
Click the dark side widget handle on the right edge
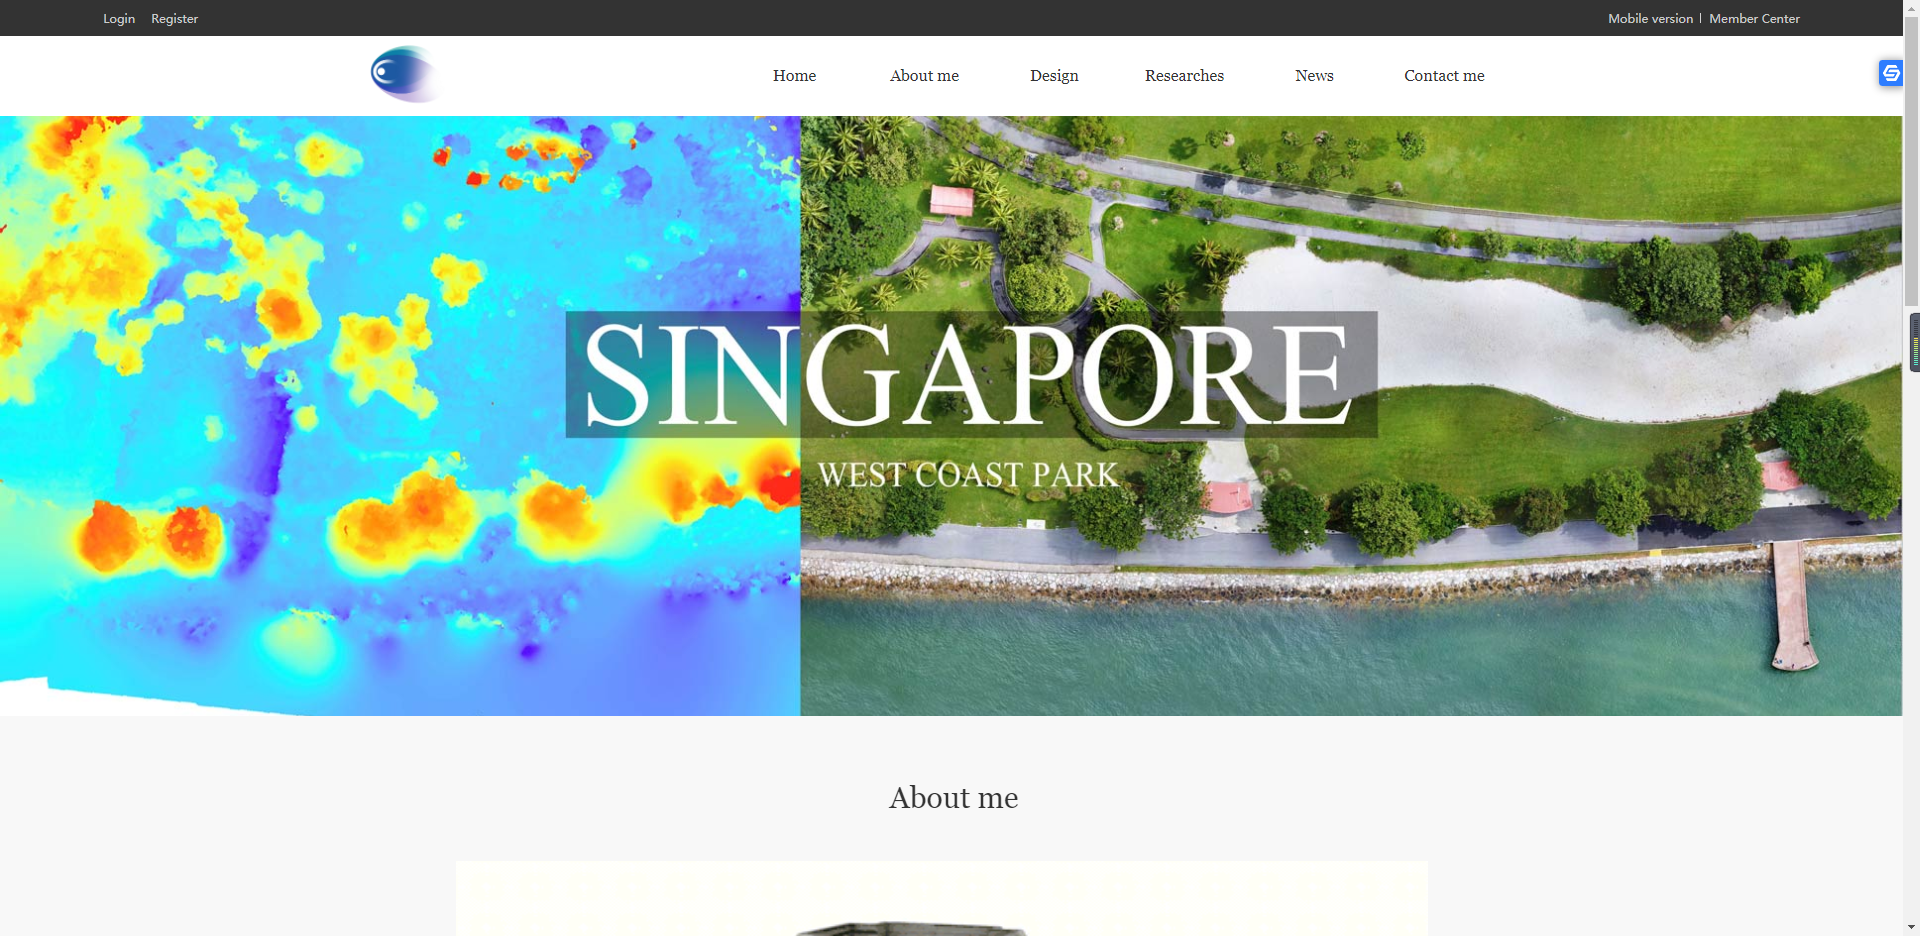tap(1914, 342)
